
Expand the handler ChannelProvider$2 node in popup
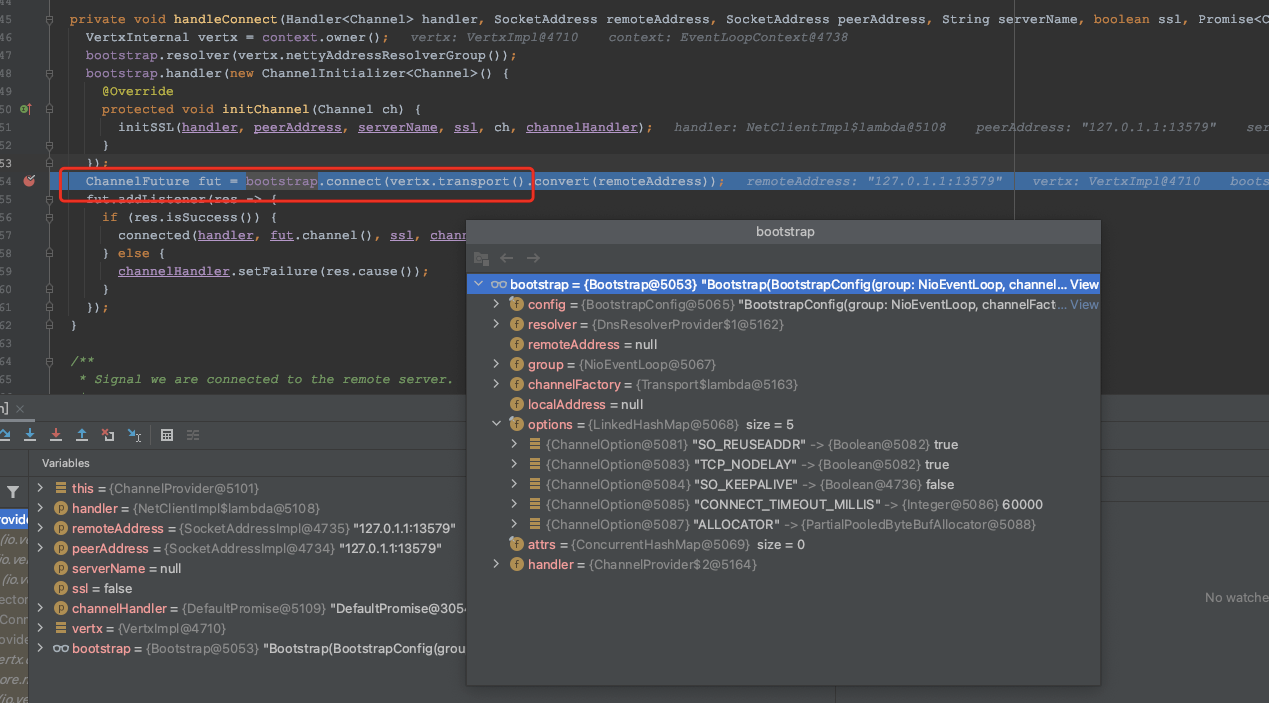click(x=496, y=565)
